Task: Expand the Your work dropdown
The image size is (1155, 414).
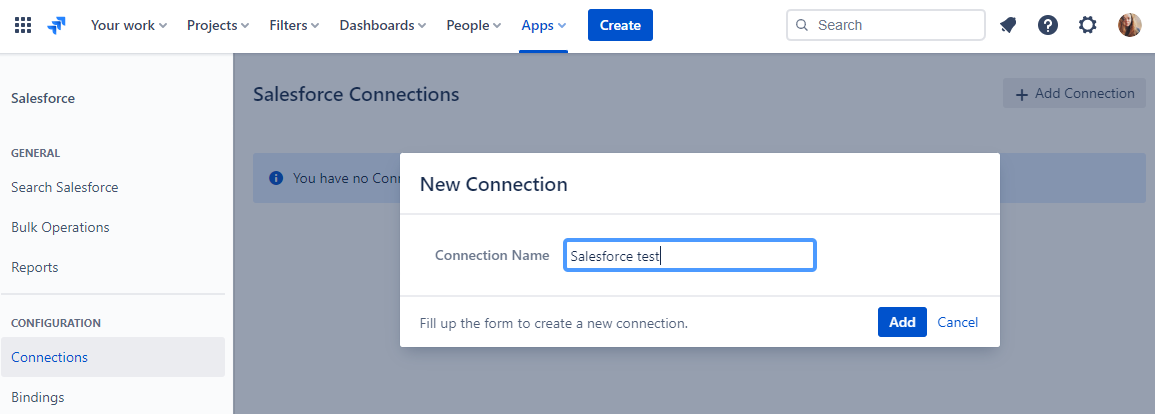Action: click(129, 25)
